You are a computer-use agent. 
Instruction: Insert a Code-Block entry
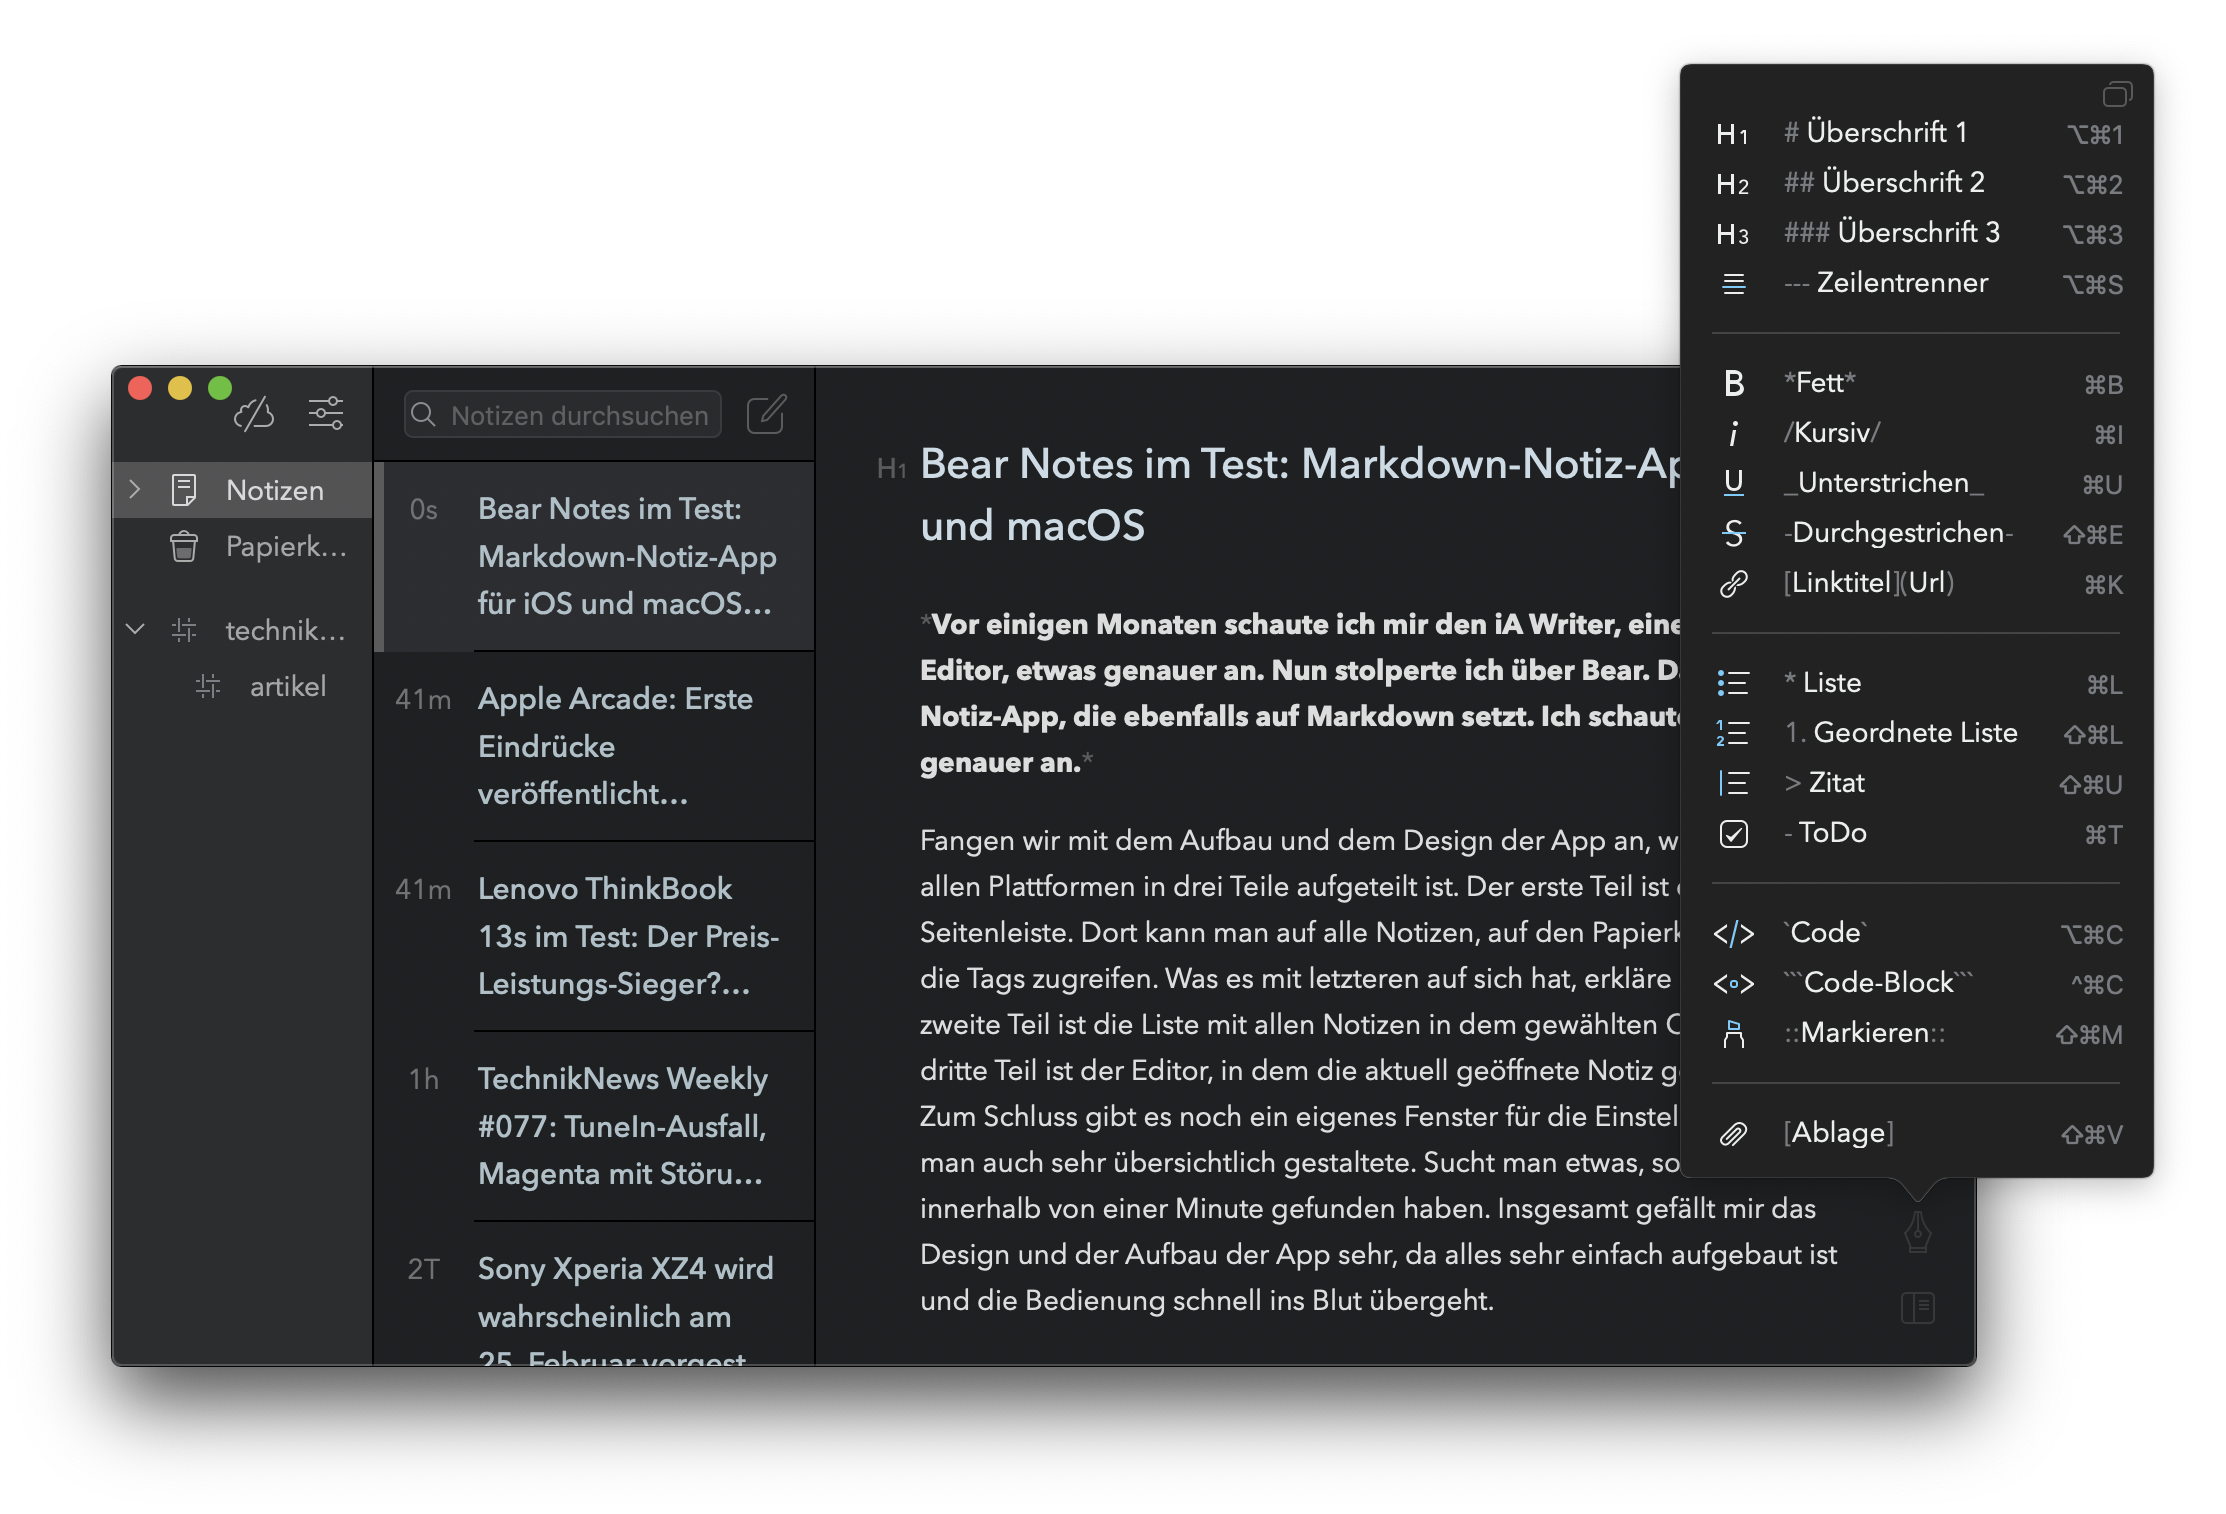click(1917, 983)
